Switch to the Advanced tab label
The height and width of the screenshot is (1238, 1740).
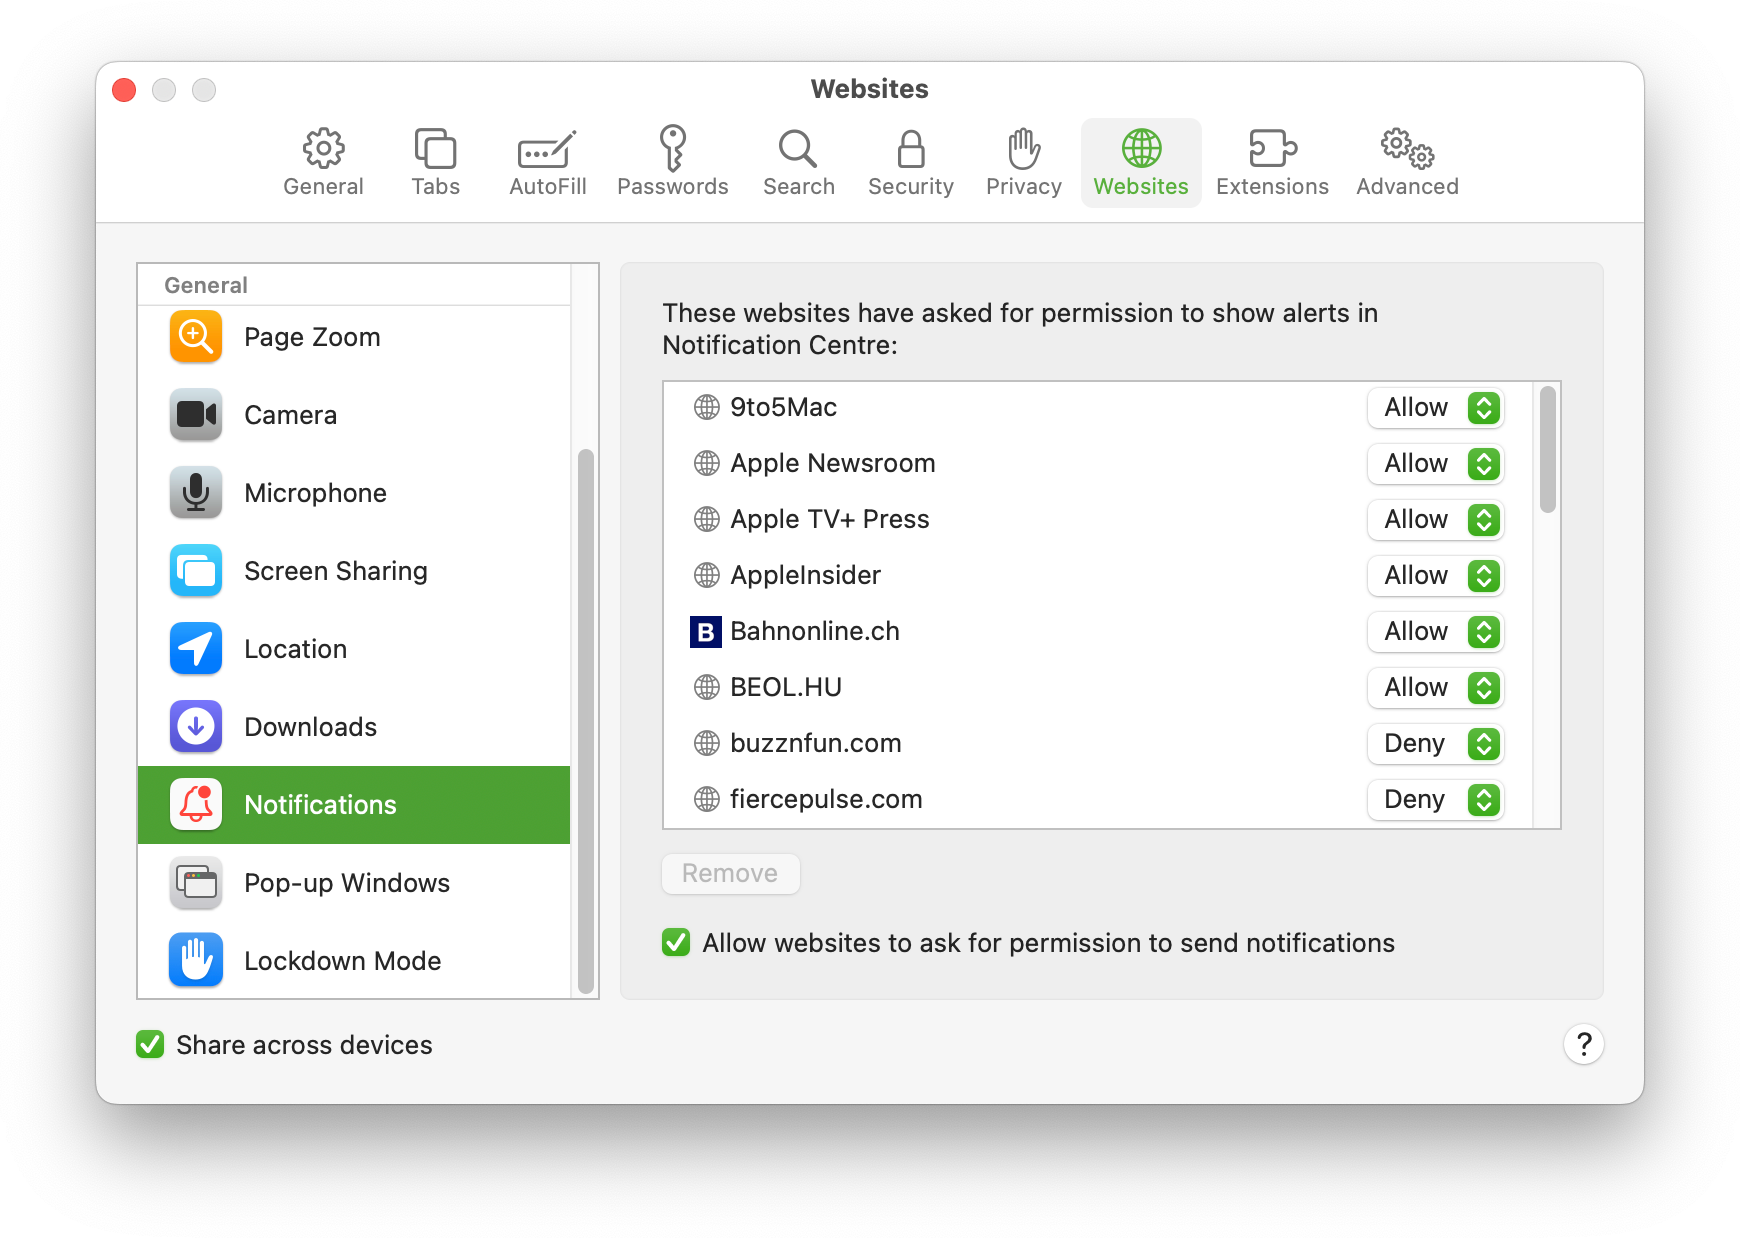[1407, 187]
